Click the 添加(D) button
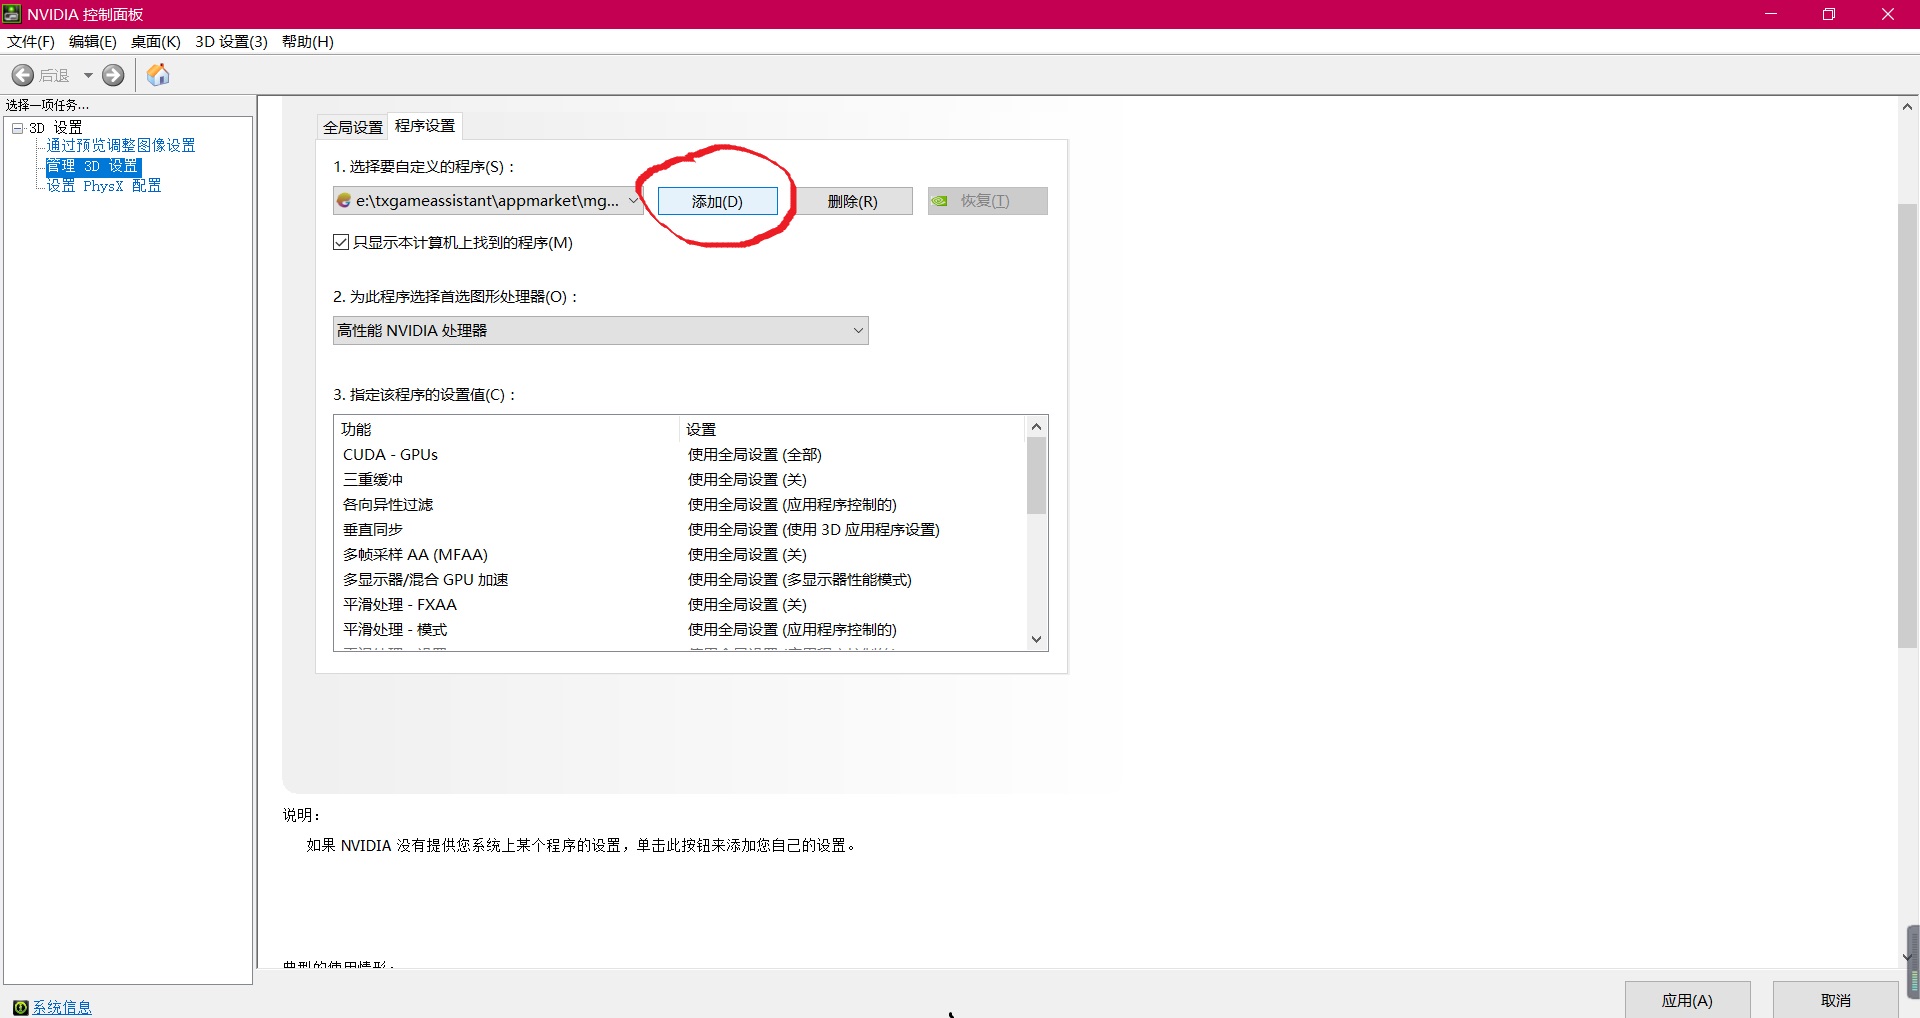The image size is (1920, 1018). click(x=717, y=201)
